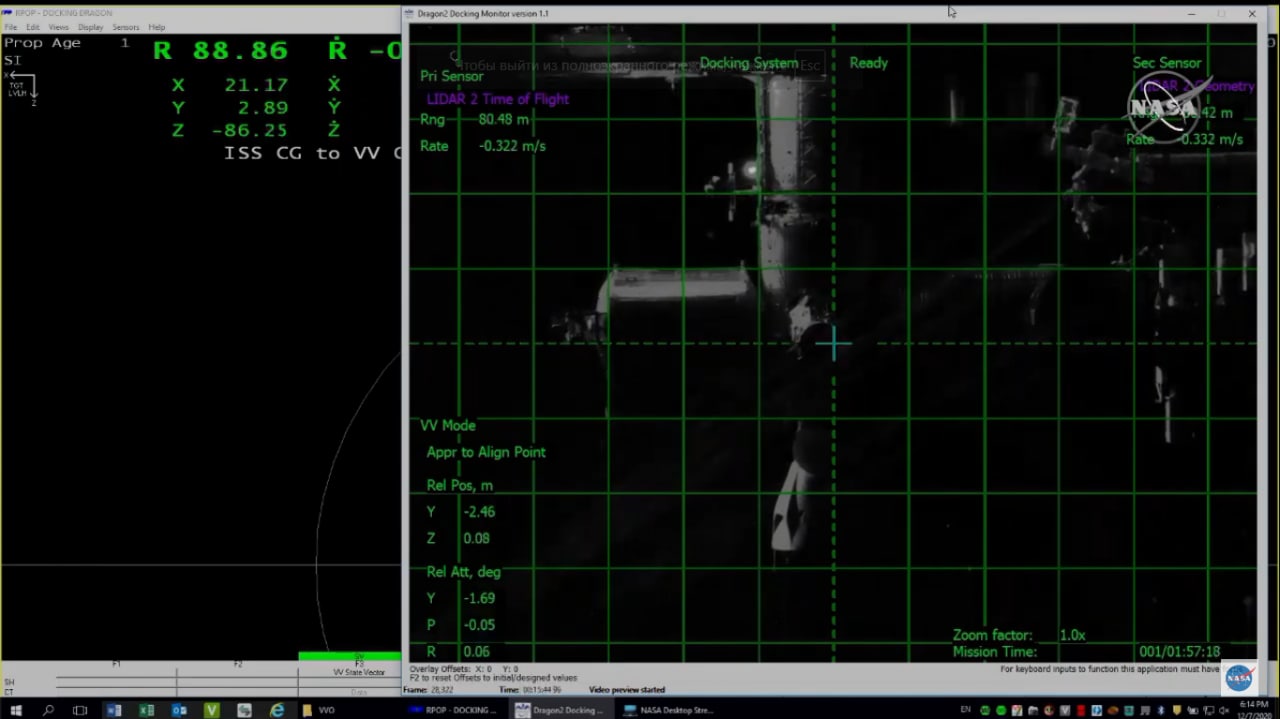Open the Display menu in RPOP window
The width and height of the screenshot is (1280, 719).
click(91, 27)
